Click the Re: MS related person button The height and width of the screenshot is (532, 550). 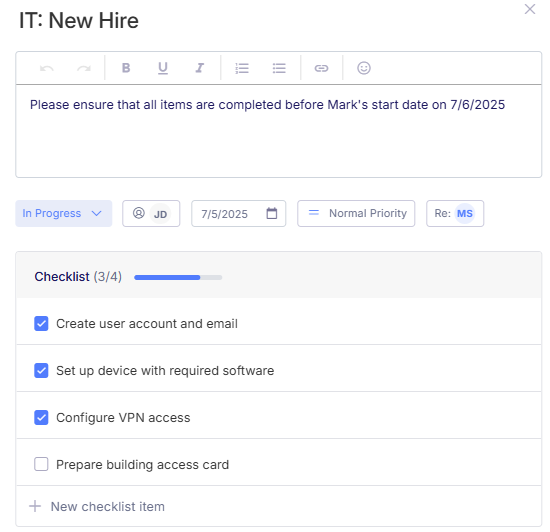click(455, 213)
